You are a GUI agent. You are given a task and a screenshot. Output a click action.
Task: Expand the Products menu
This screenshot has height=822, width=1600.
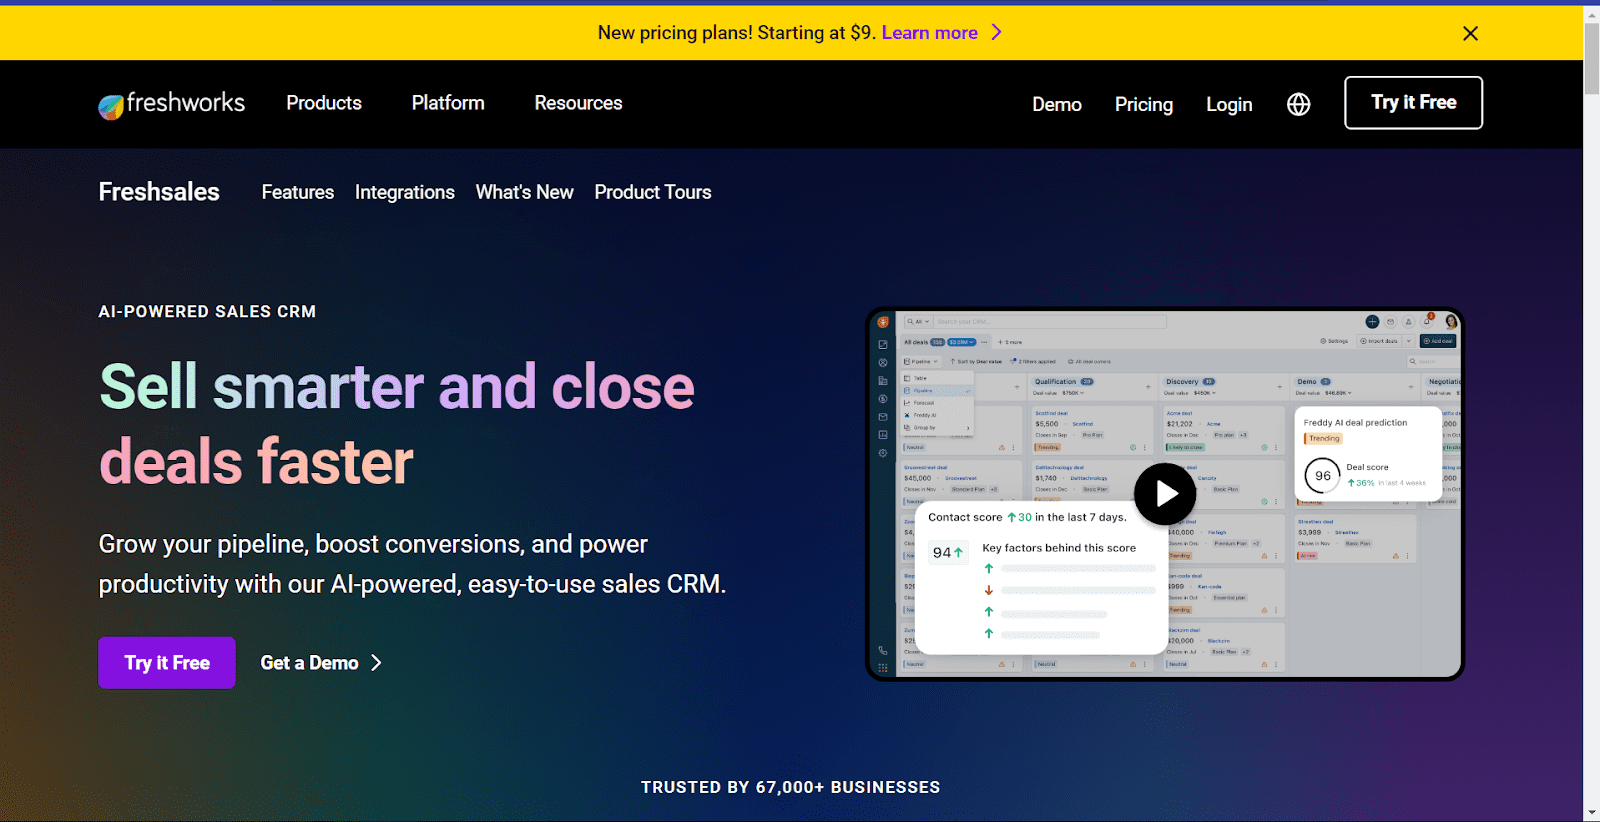pos(324,103)
